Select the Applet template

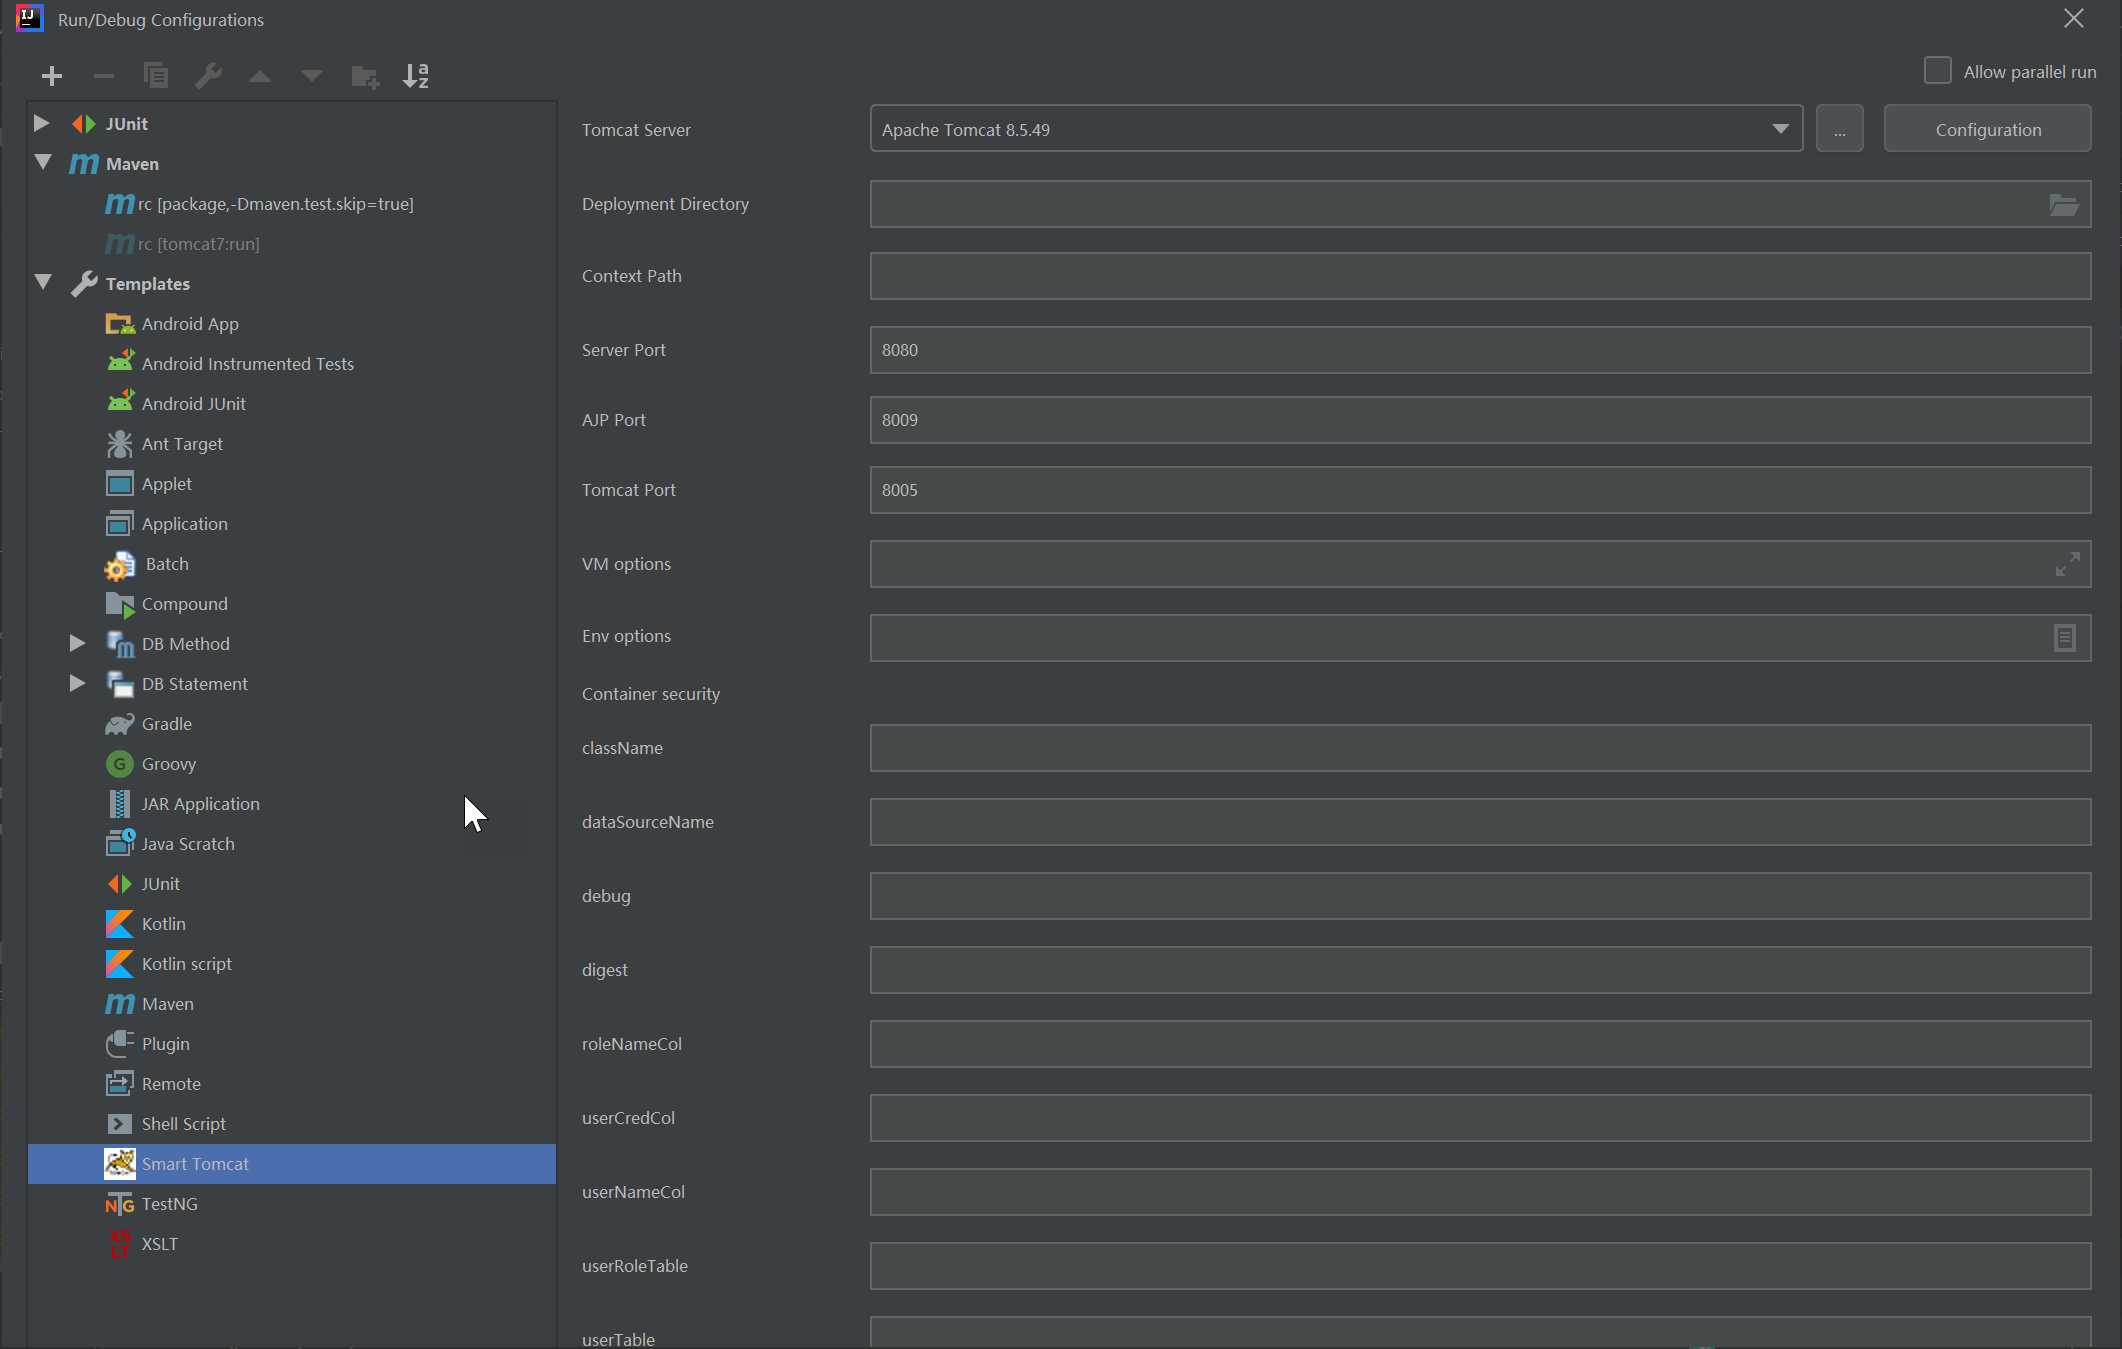tap(166, 484)
